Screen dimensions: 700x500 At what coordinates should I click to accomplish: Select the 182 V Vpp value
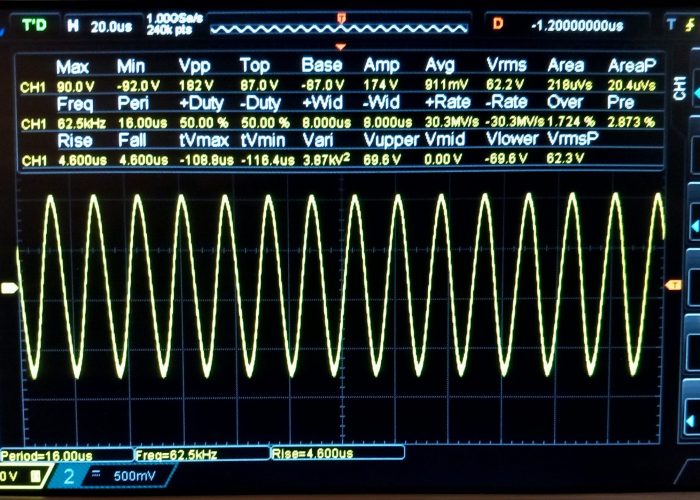[x=196, y=86]
